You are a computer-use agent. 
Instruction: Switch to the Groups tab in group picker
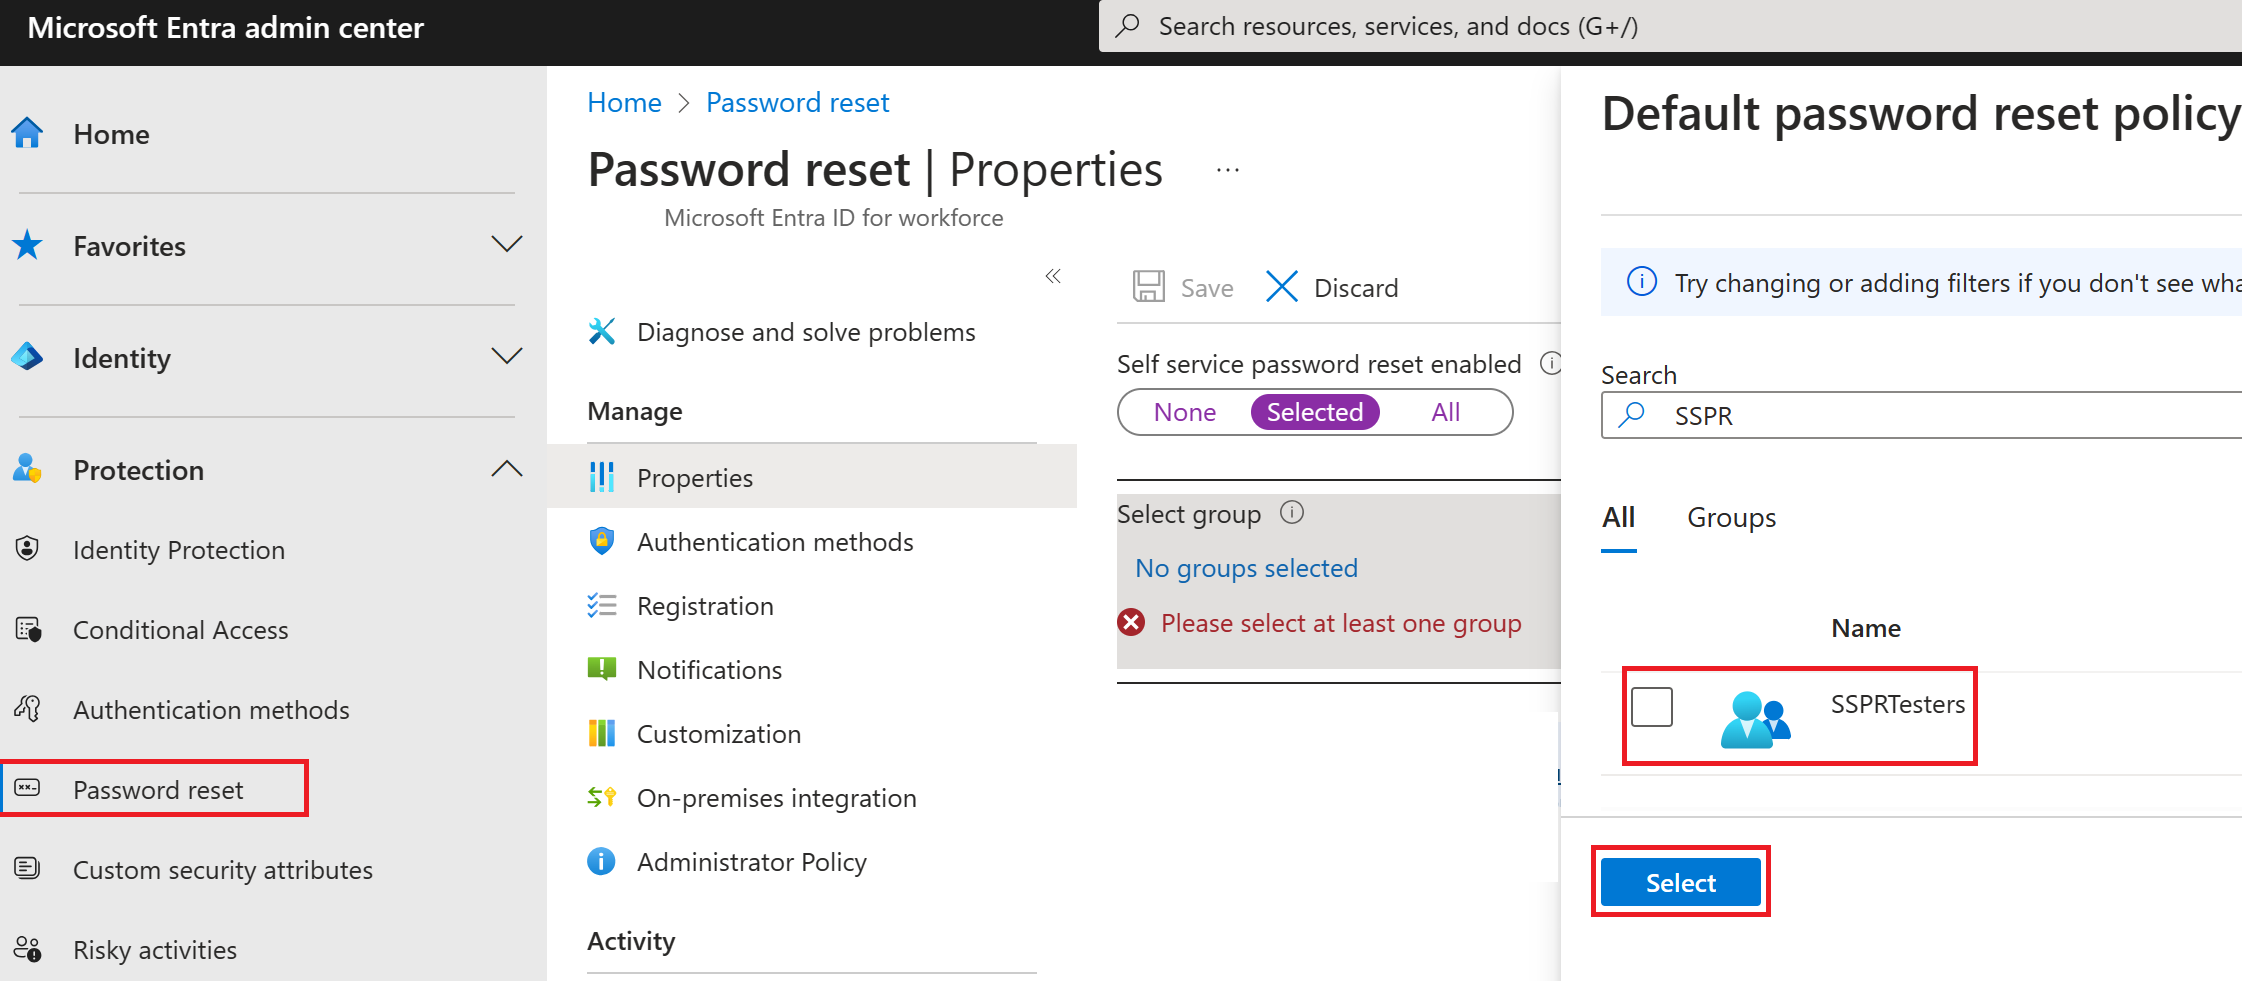click(x=1732, y=517)
